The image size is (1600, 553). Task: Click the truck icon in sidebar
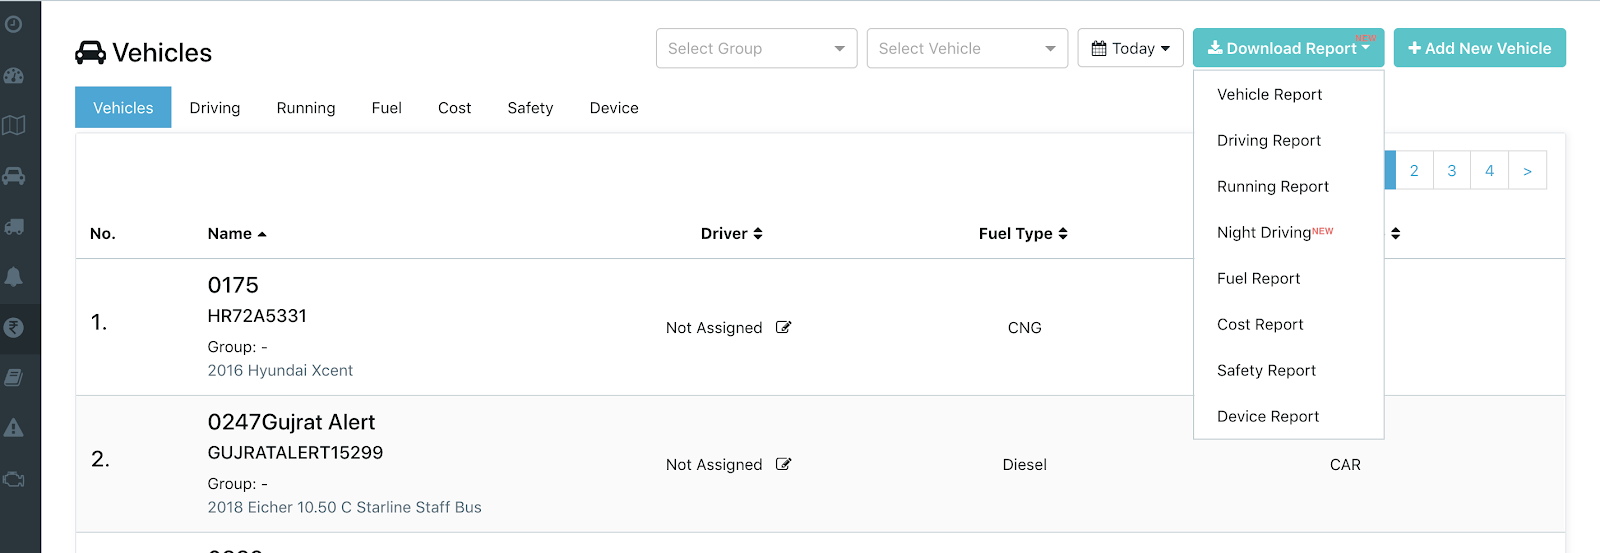[x=14, y=226]
